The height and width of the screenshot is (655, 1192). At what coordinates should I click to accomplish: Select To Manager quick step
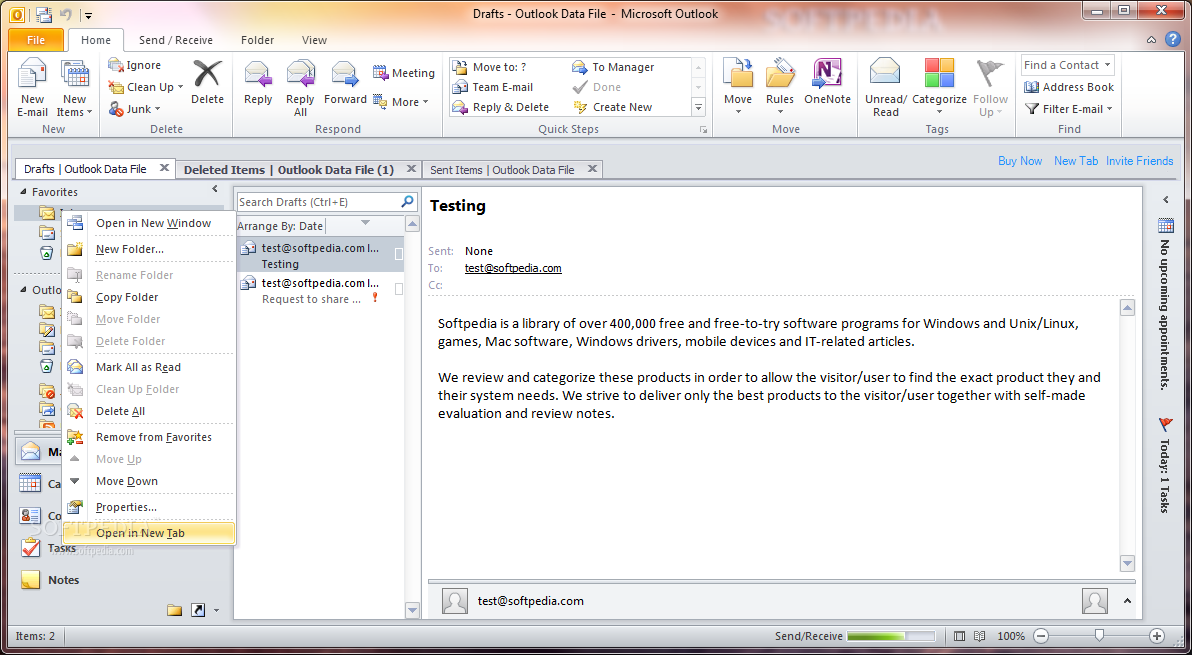613,67
